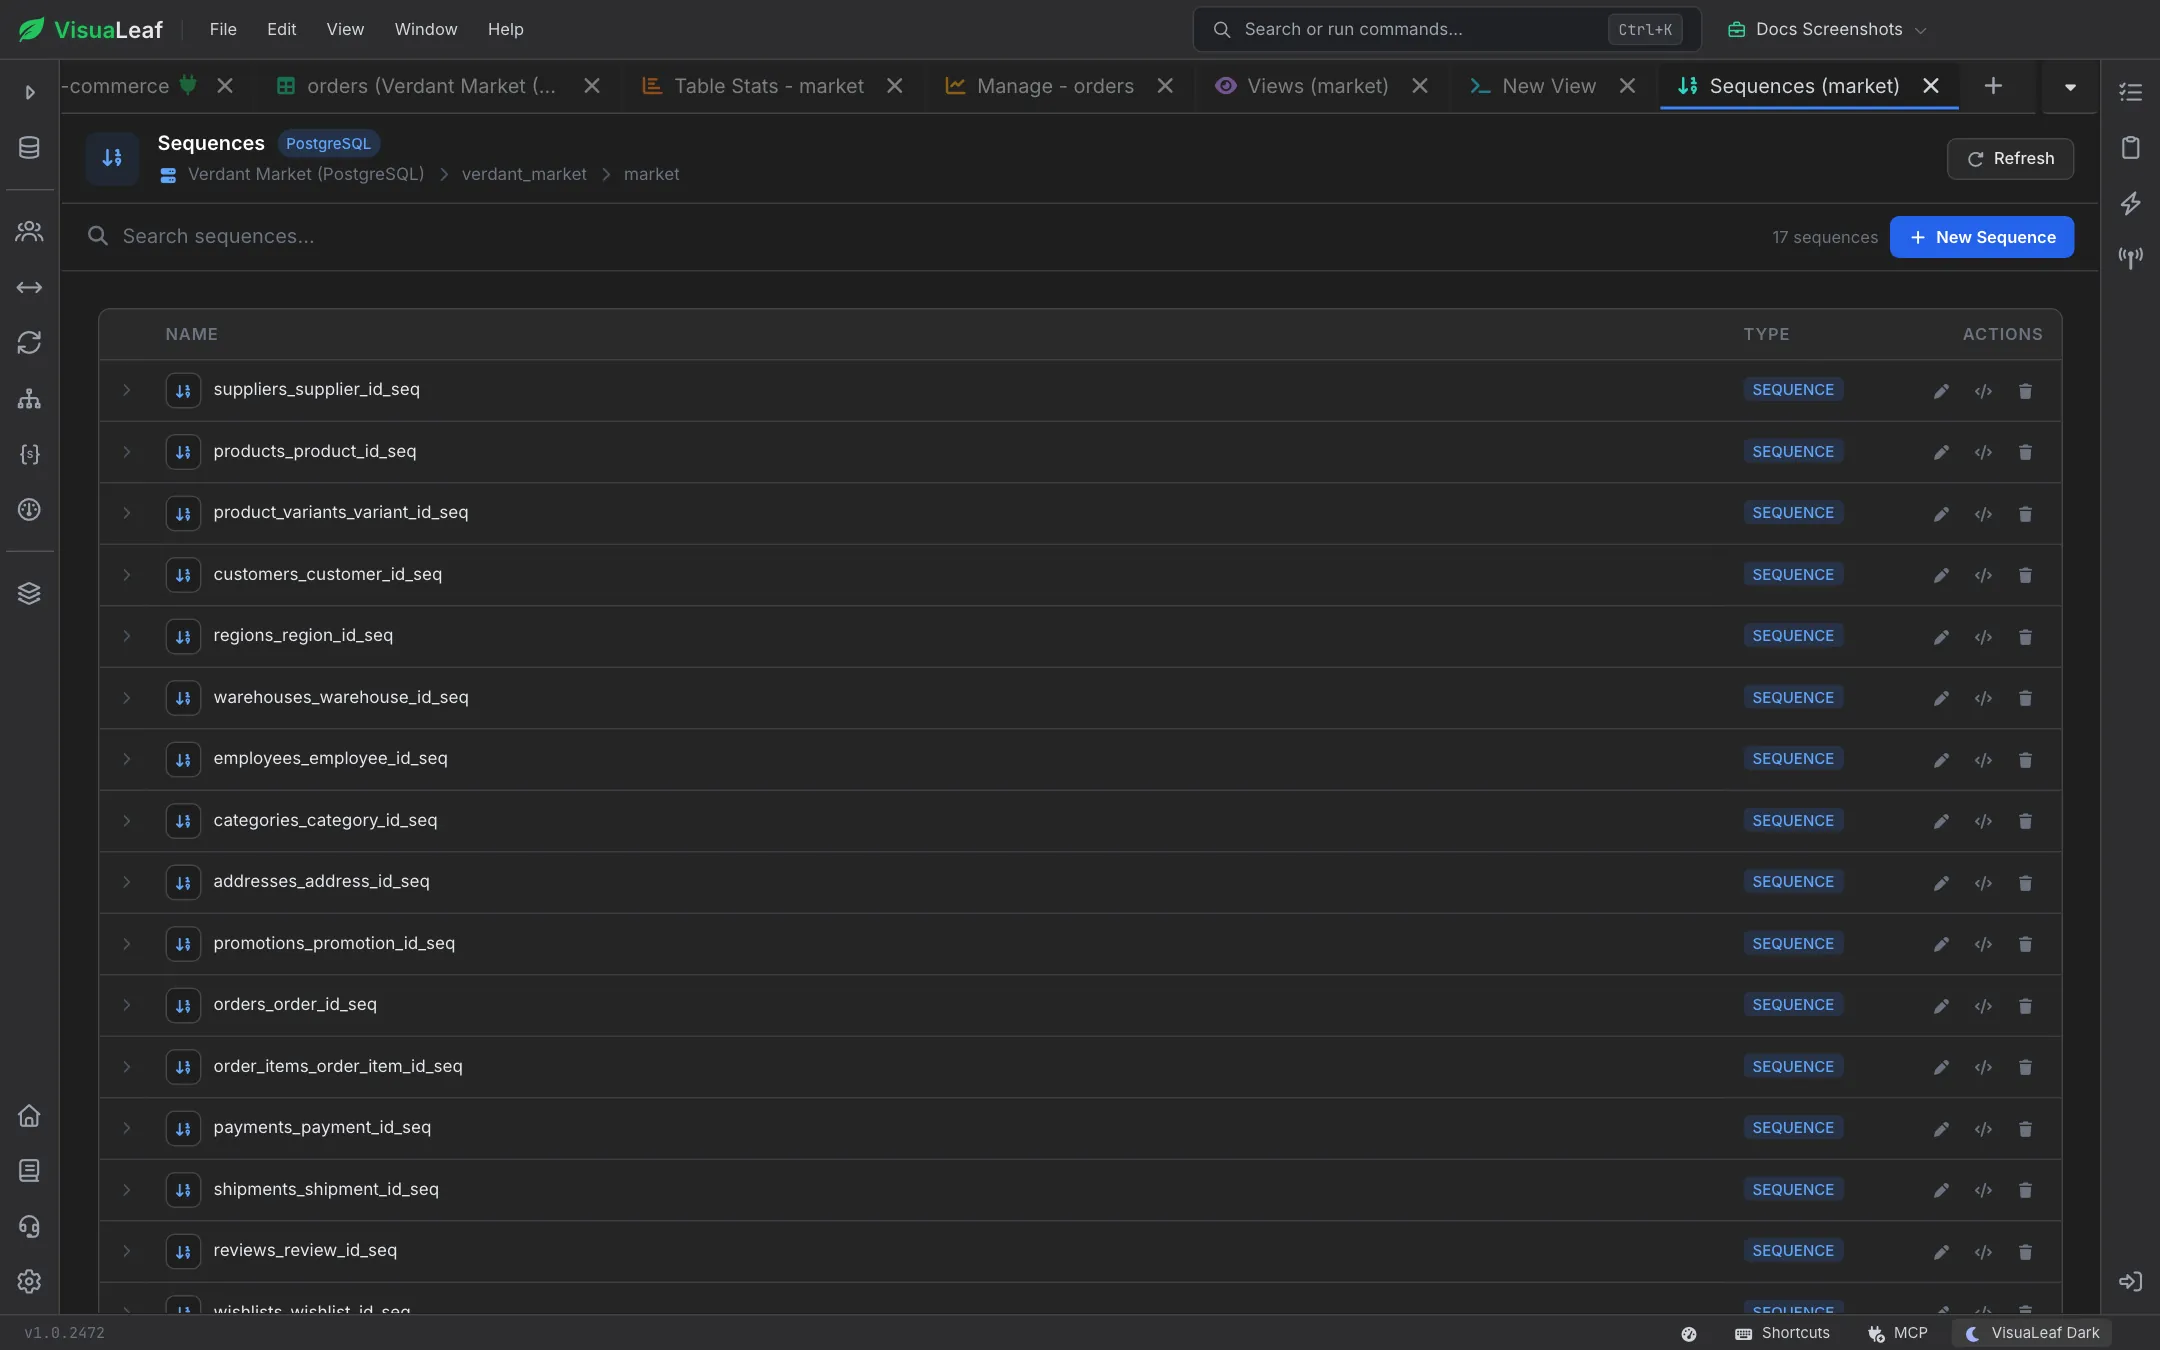2160x1350 pixels.
Task: Click the verdant_market breadcrumb link
Action: coord(524,174)
